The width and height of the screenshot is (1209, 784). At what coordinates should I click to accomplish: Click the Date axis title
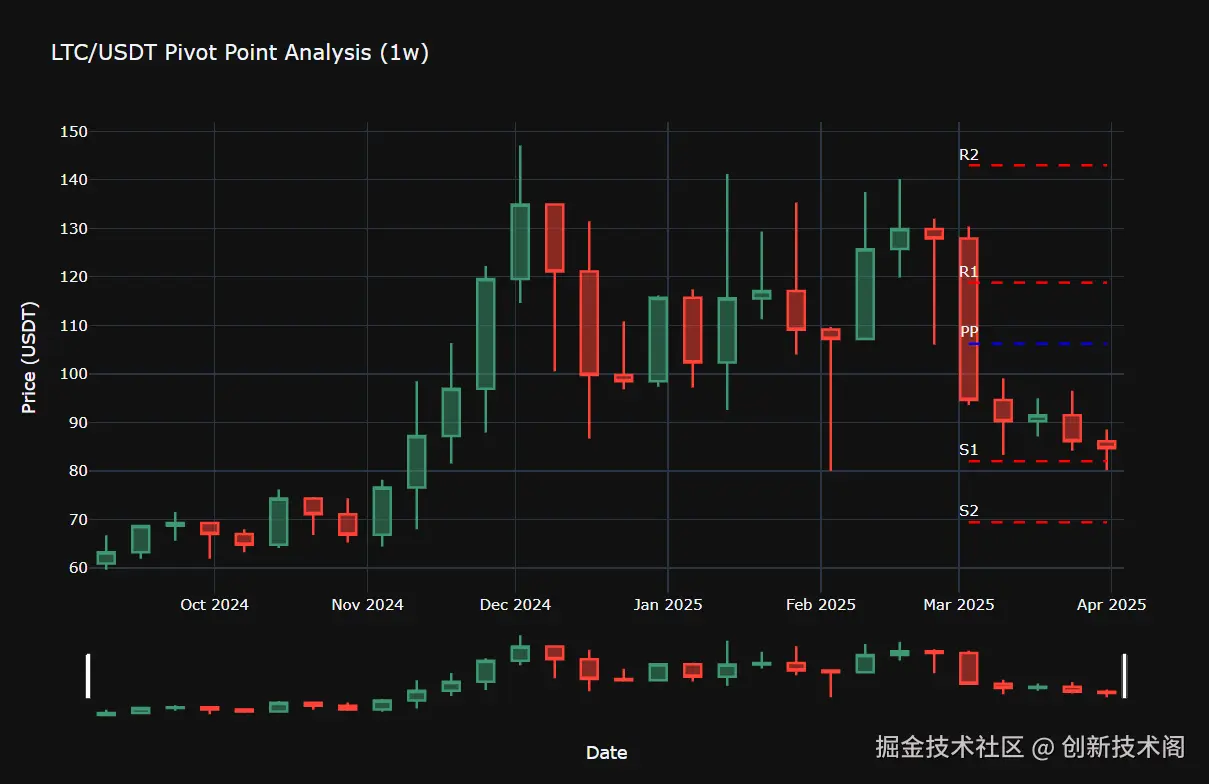(x=606, y=753)
